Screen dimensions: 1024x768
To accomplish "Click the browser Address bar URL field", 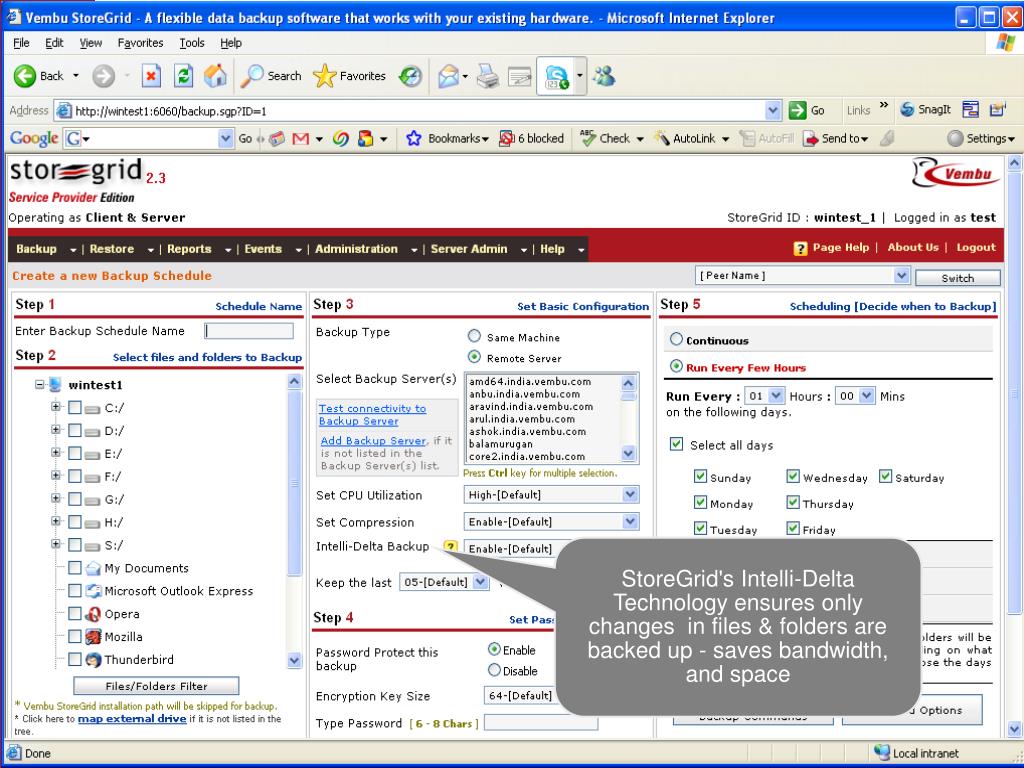I will (x=419, y=110).
